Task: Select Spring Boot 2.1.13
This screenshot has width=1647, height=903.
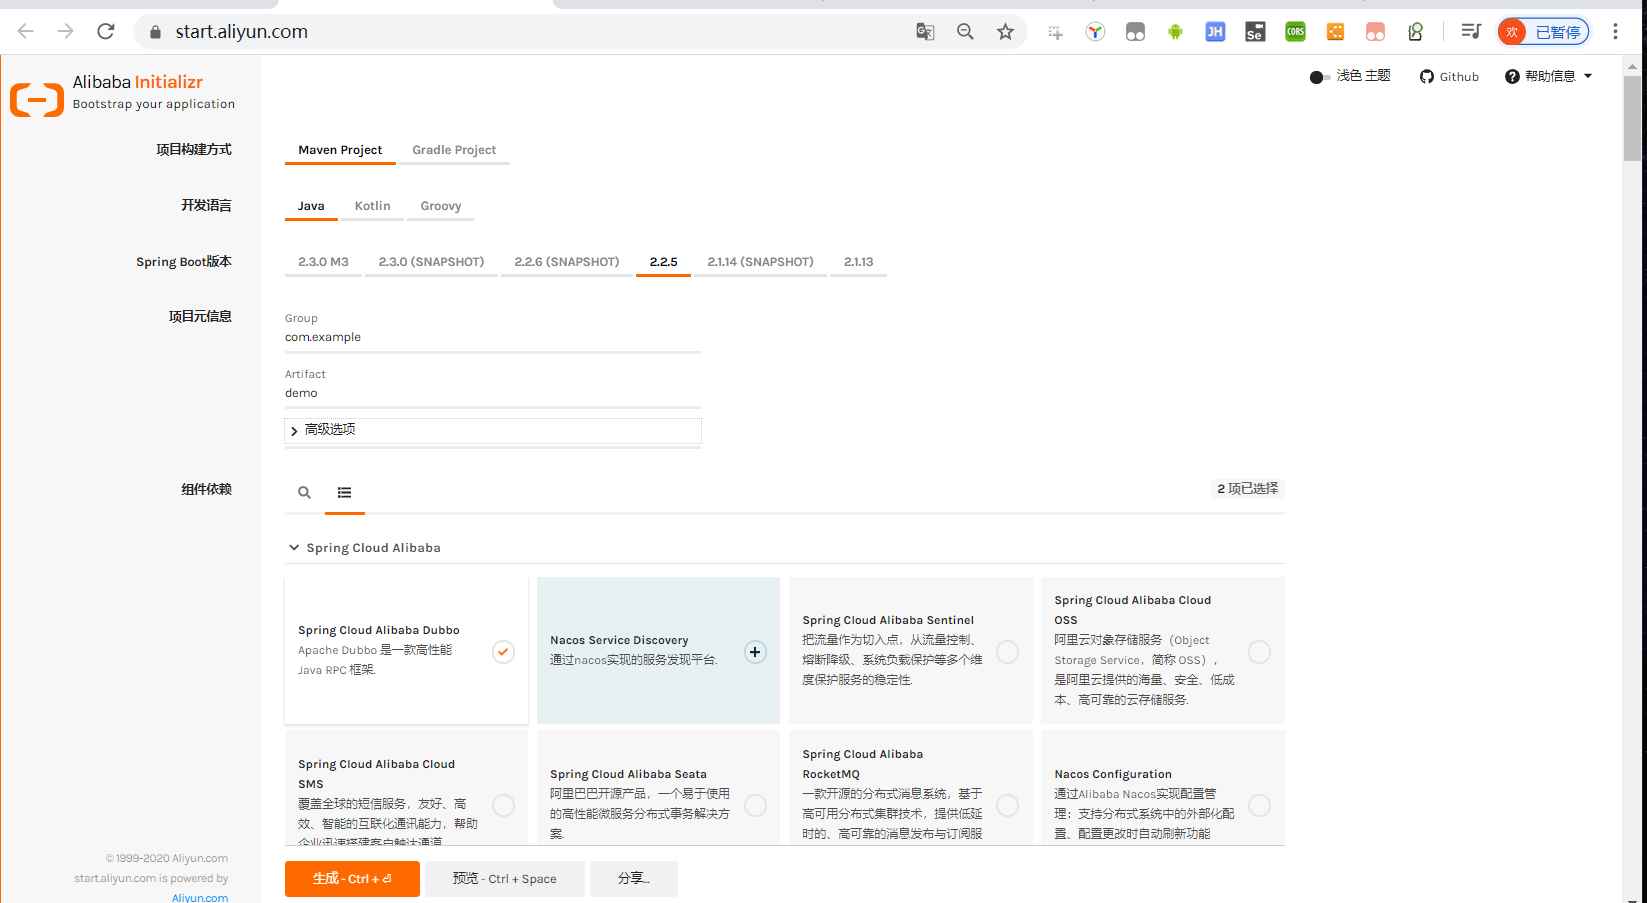Action: (x=858, y=262)
